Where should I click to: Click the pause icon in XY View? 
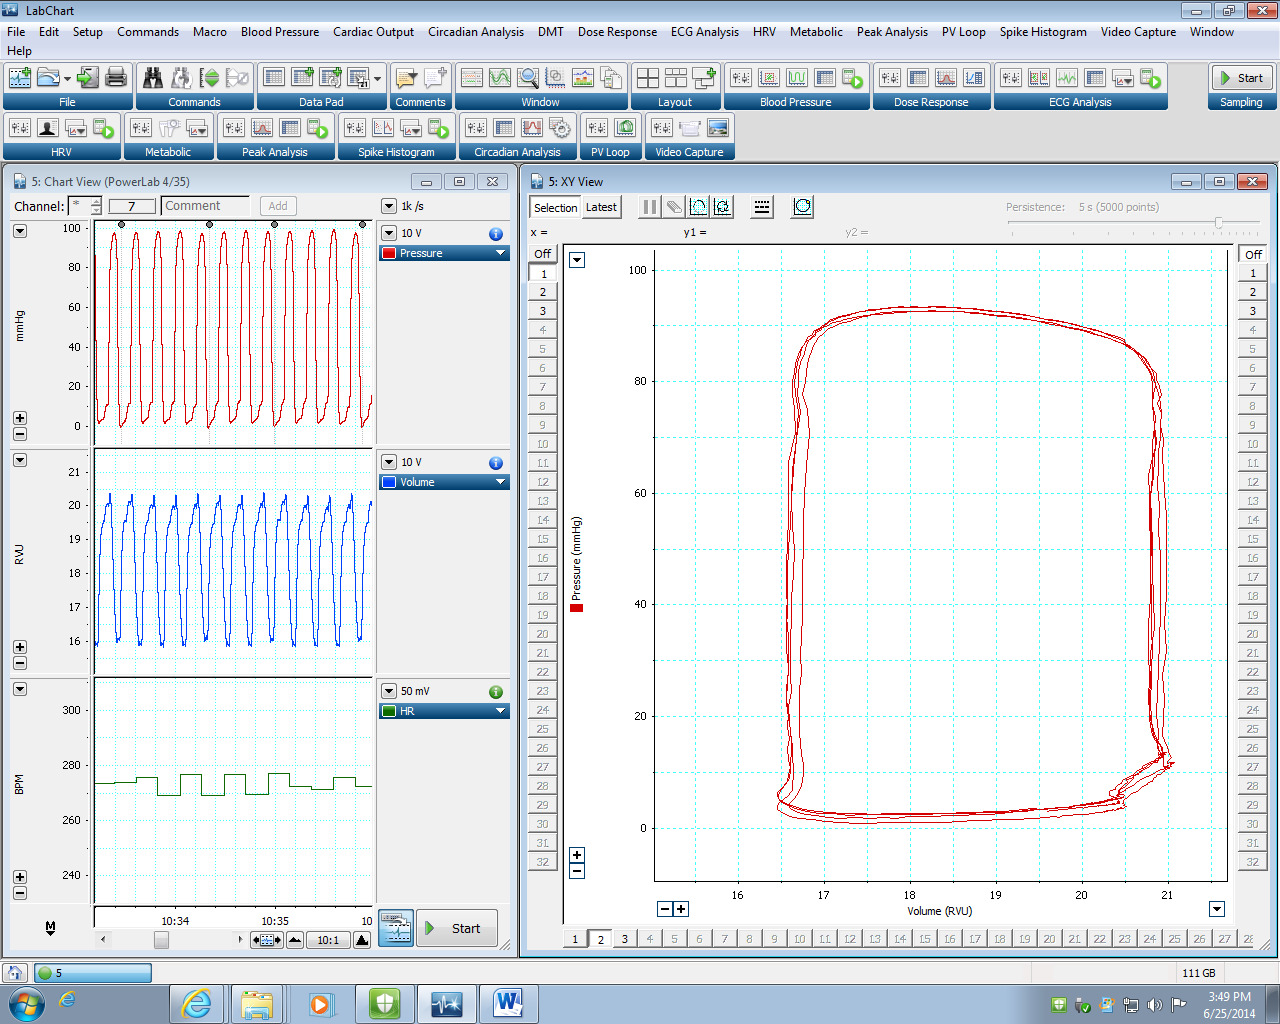tap(649, 207)
